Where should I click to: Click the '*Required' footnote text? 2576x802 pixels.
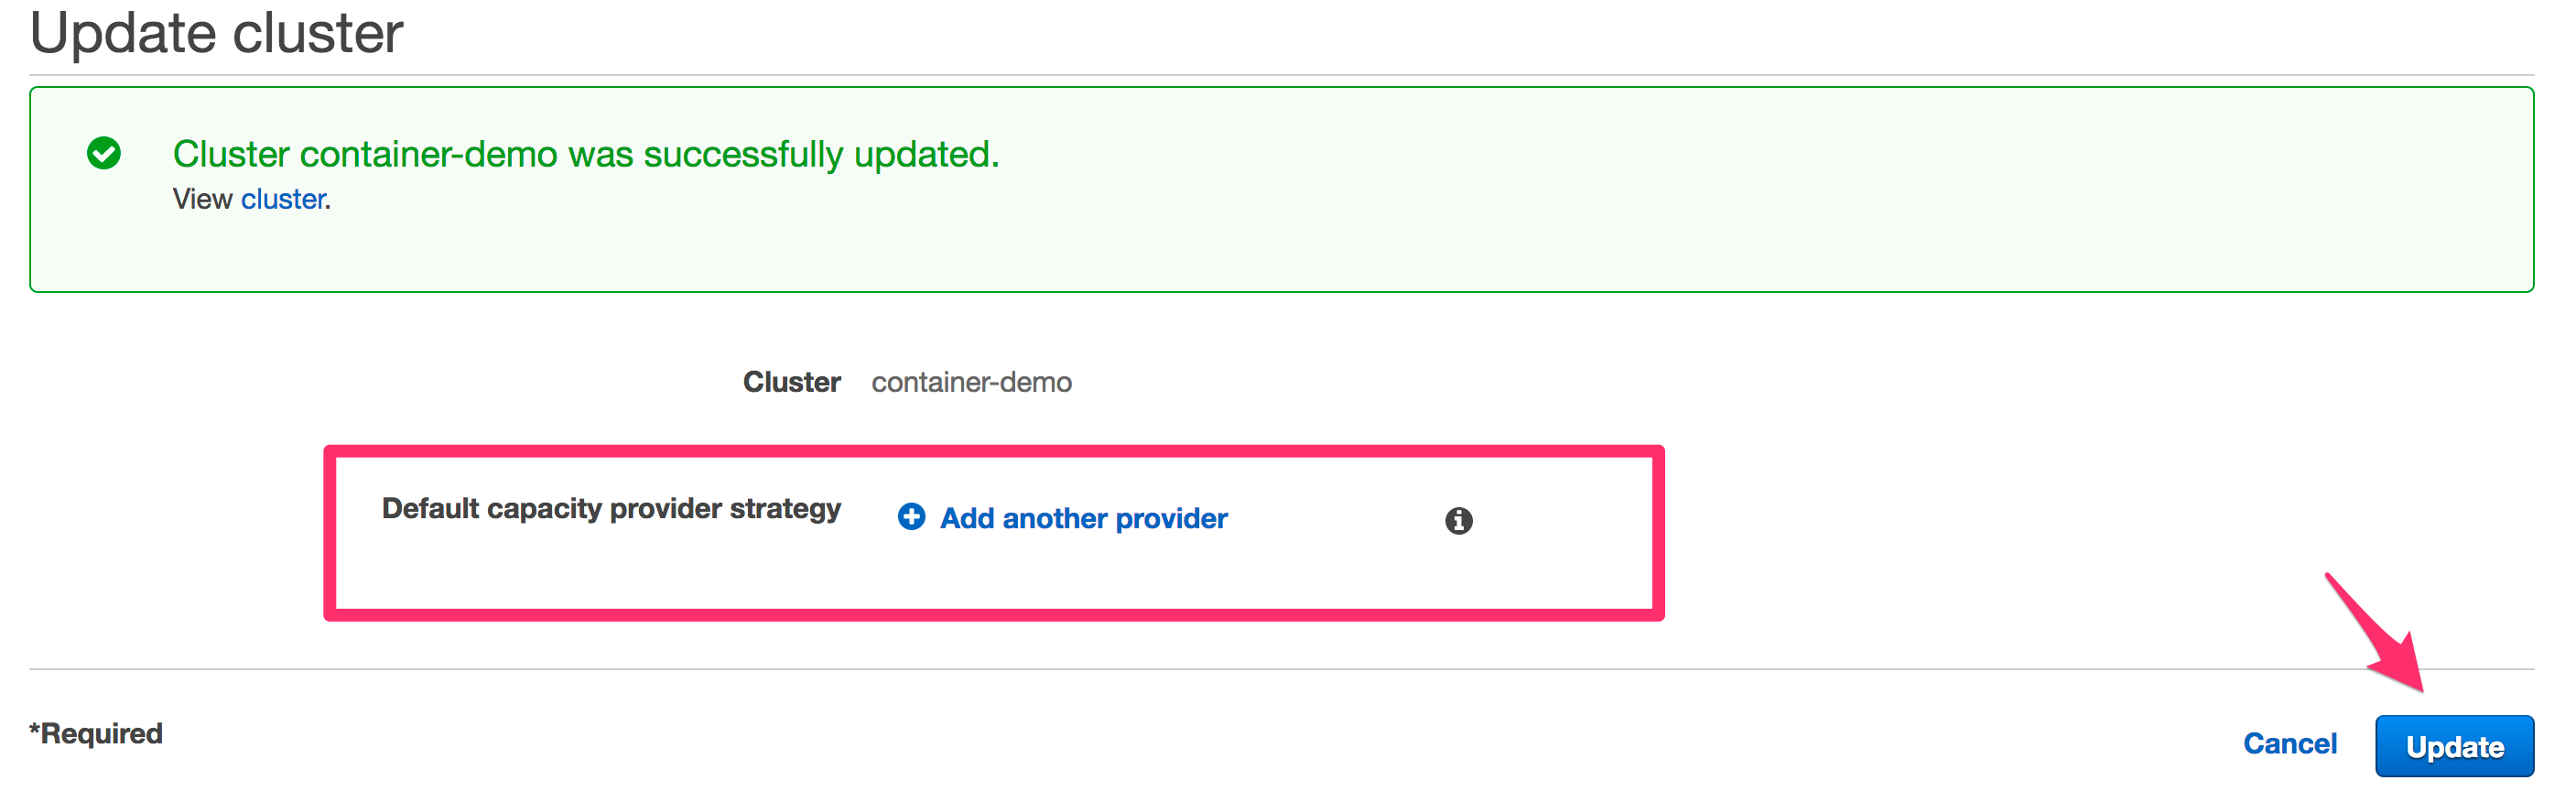pos(96,733)
